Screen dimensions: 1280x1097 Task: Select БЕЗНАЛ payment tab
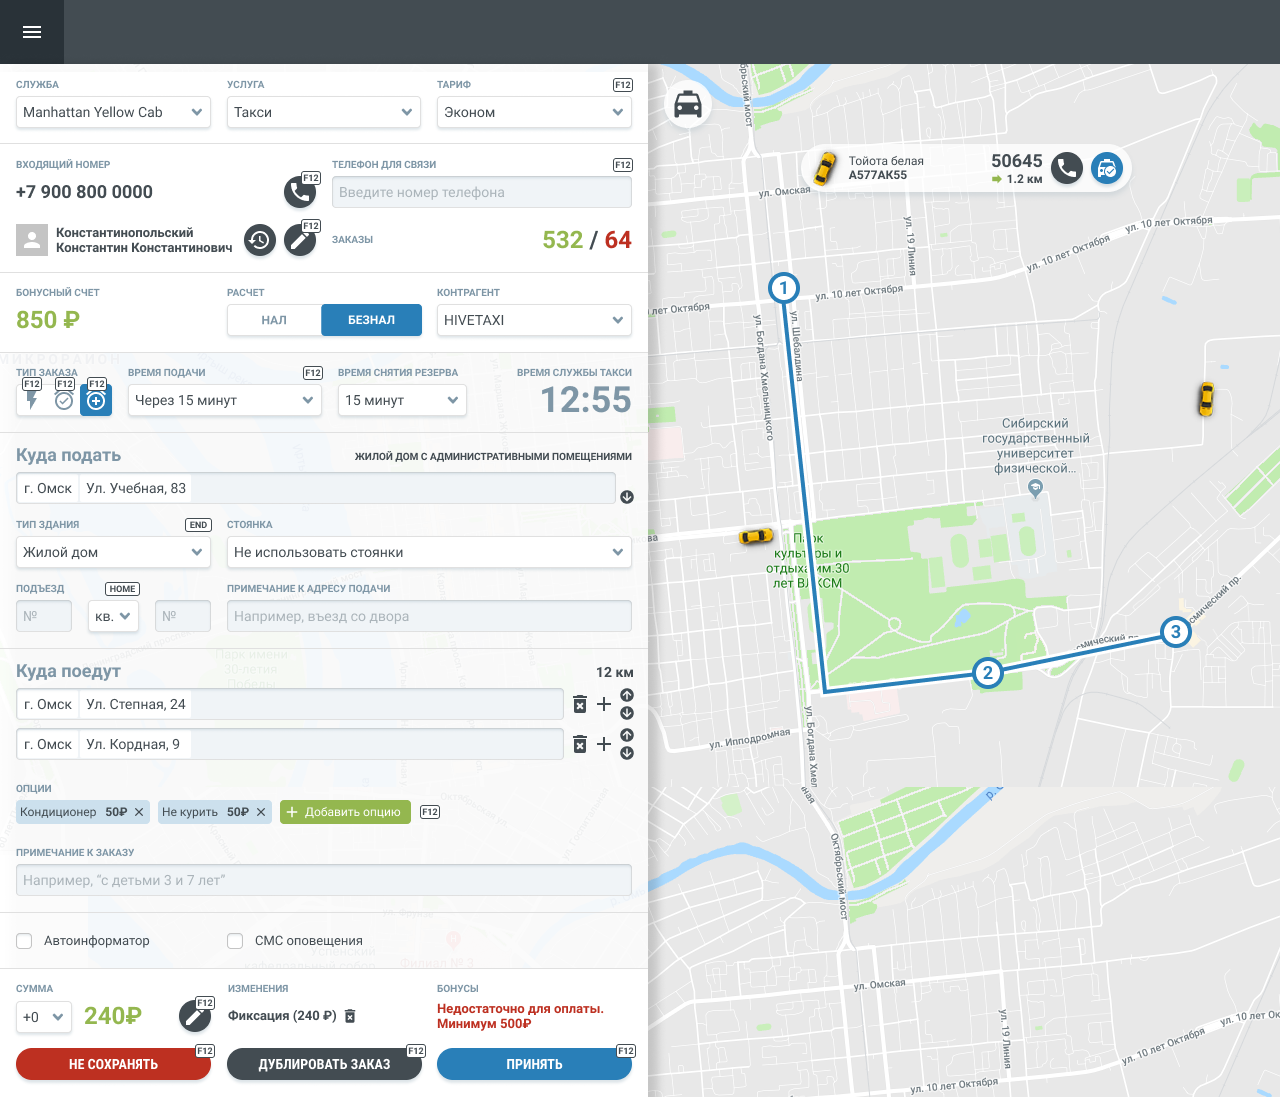[371, 320]
